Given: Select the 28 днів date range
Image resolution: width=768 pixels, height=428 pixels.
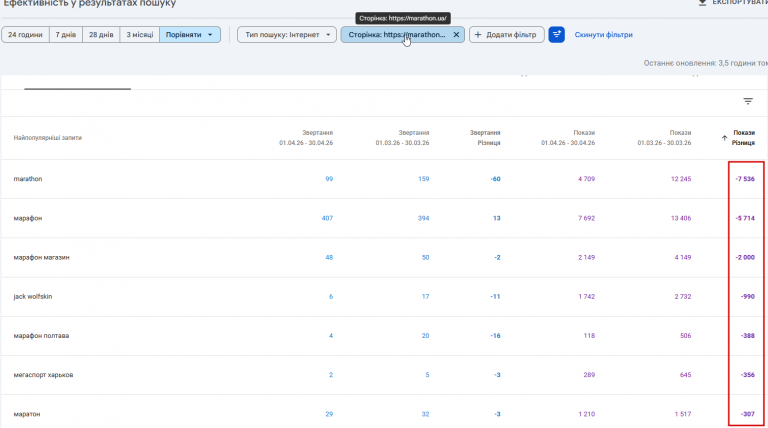Looking at the screenshot, I should (101, 35).
